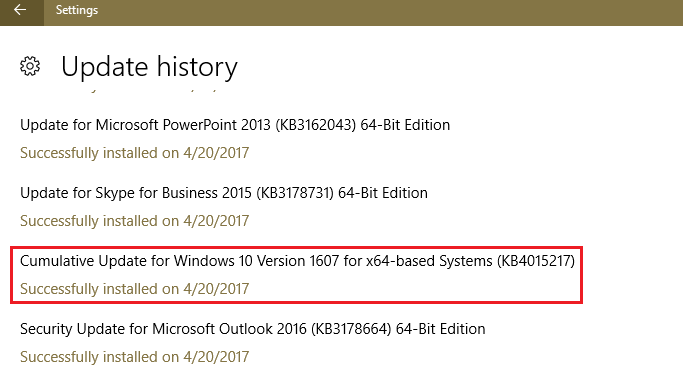683x386 pixels.
Task: Click the install status under the Windows 10 cumulative update
Action: [135, 289]
